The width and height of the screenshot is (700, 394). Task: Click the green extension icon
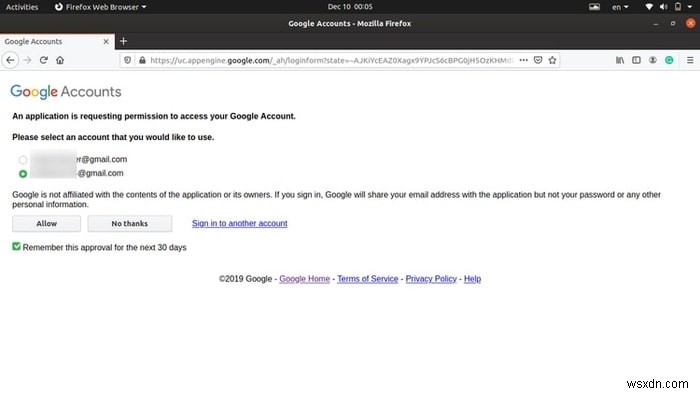pyautogui.click(x=669, y=60)
